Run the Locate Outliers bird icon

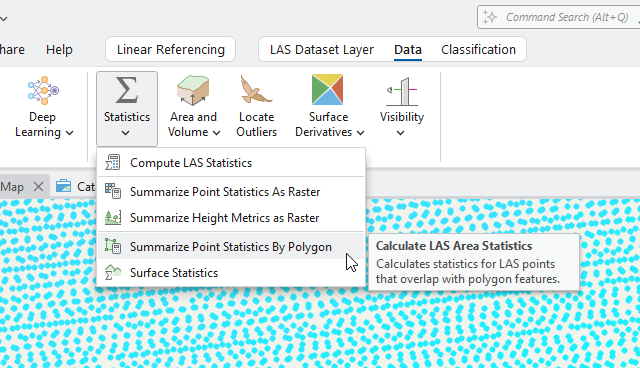point(256,89)
